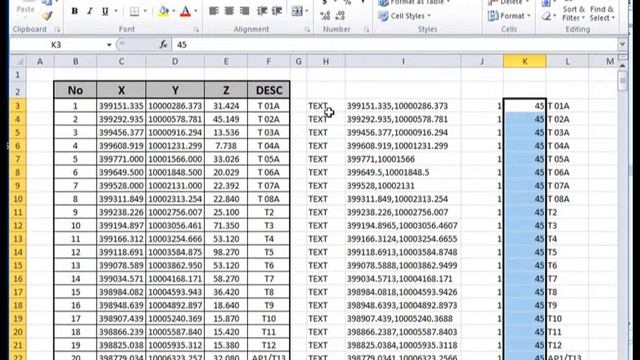
Task: Open the Borders dropdown arrow
Action: (x=145, y=11)
